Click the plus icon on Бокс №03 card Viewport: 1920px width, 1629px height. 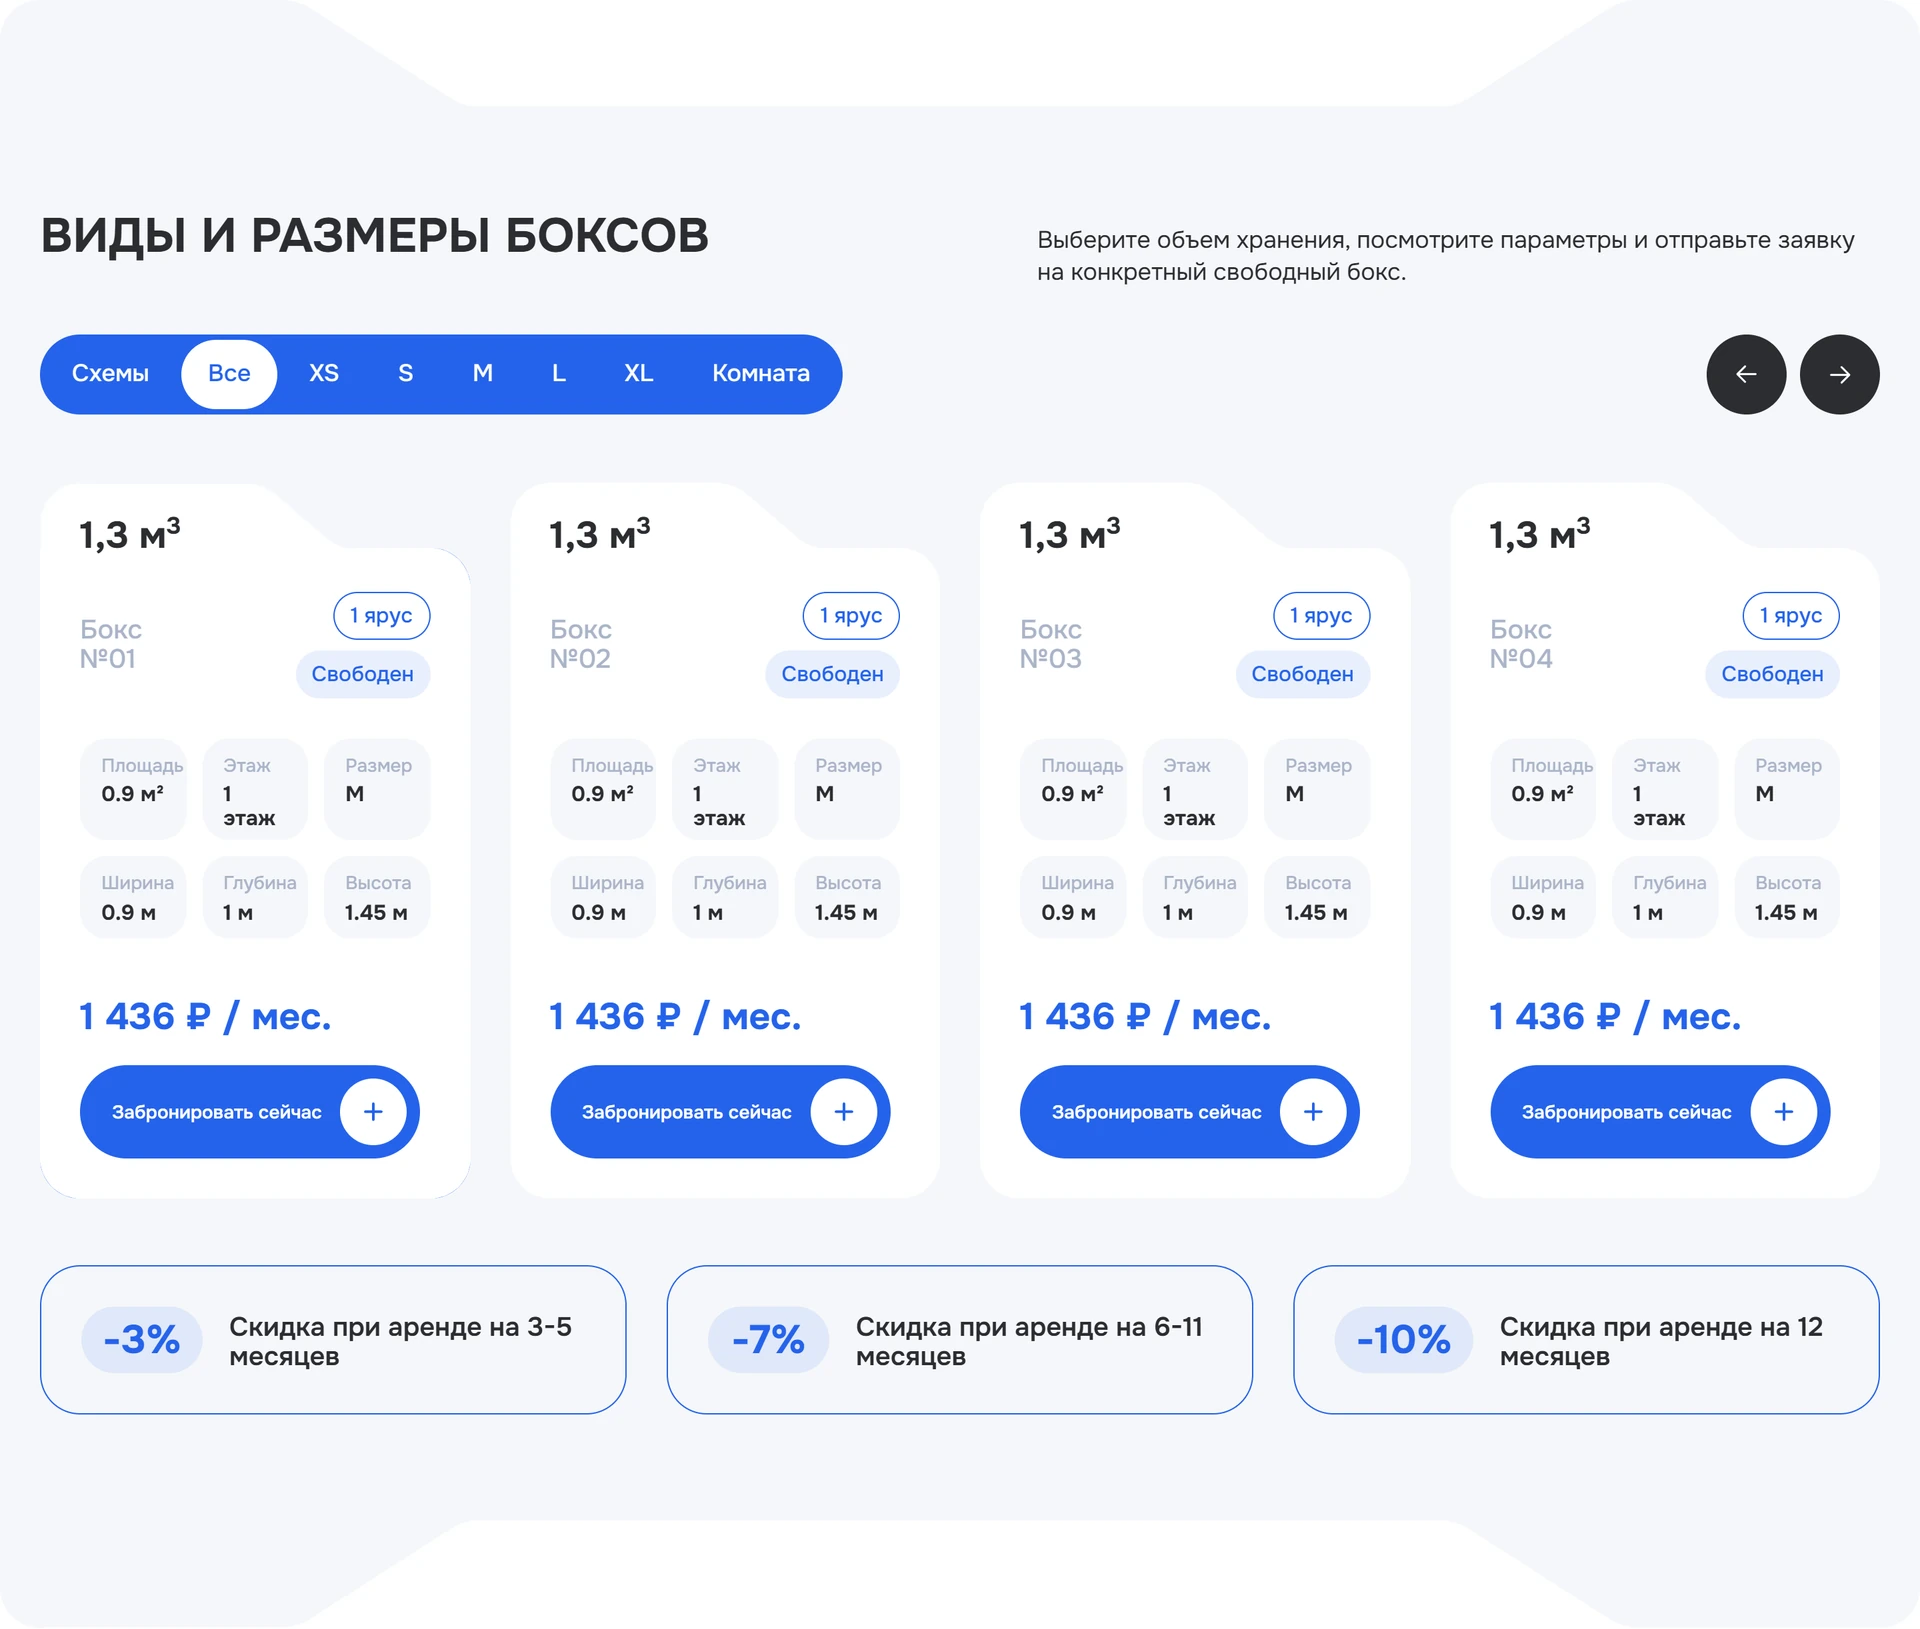tap(1313, 1112)
